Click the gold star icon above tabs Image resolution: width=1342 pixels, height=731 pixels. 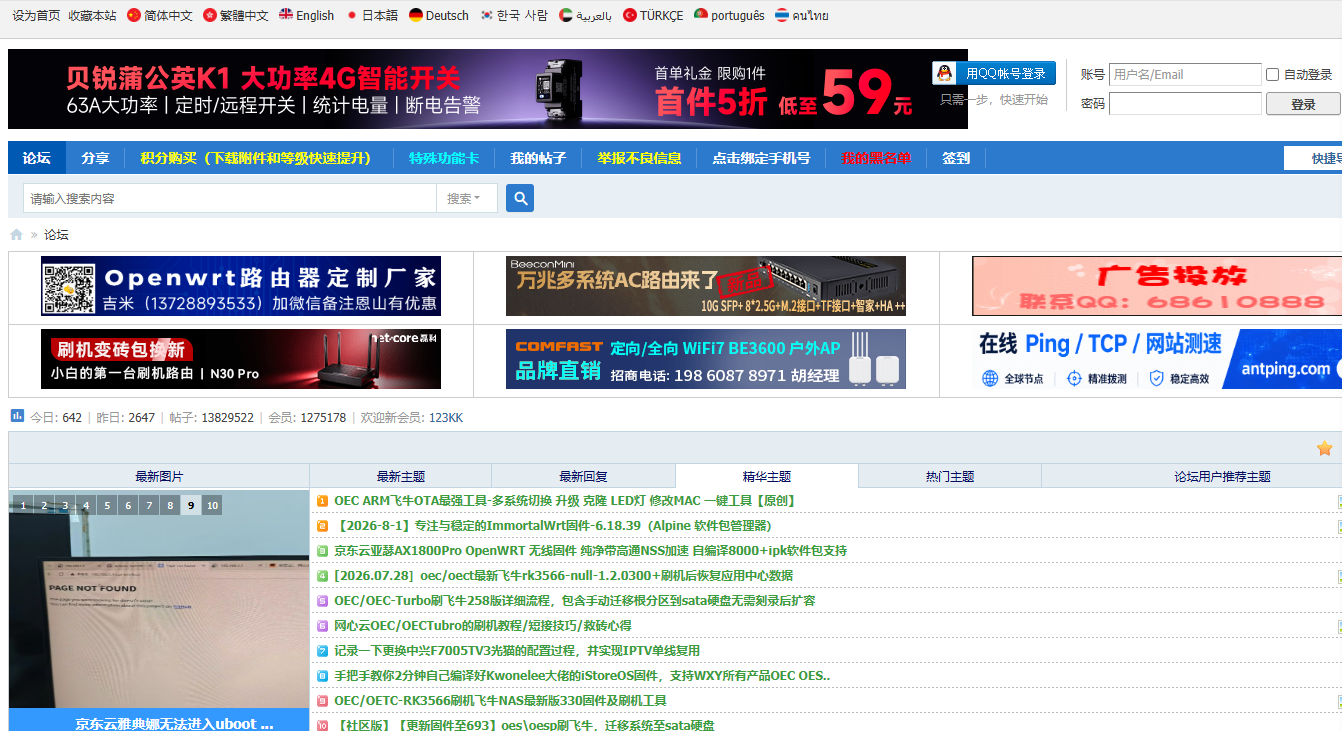point(1324,449)
